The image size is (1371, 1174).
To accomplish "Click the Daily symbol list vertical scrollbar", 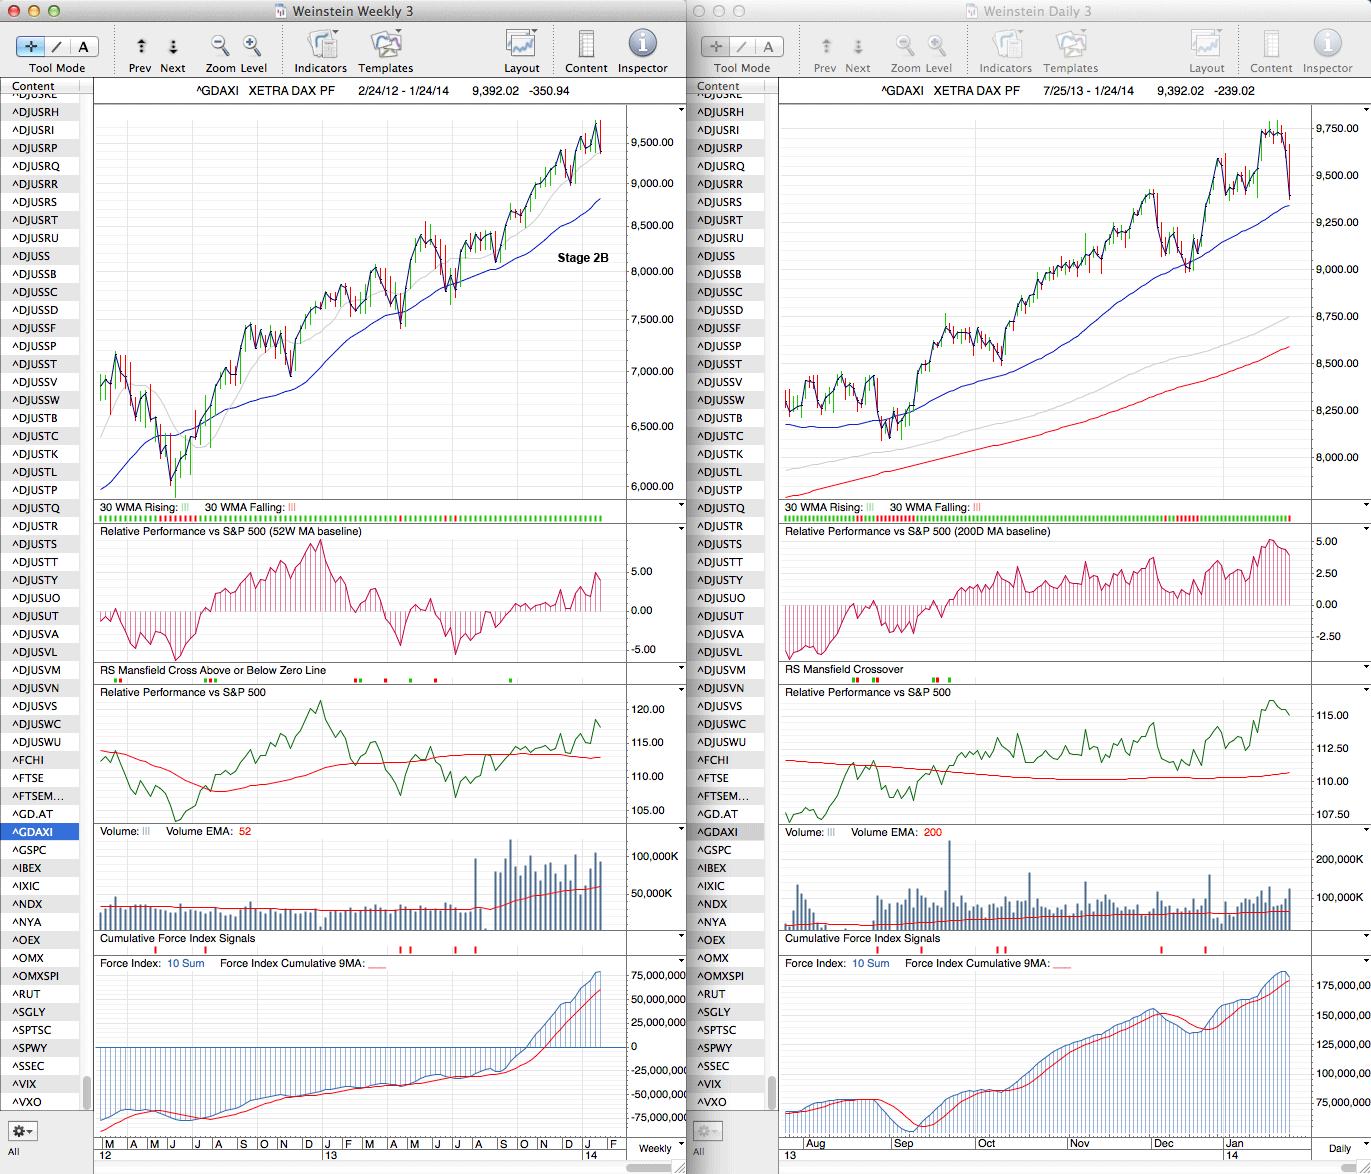I will [772, 1092].
